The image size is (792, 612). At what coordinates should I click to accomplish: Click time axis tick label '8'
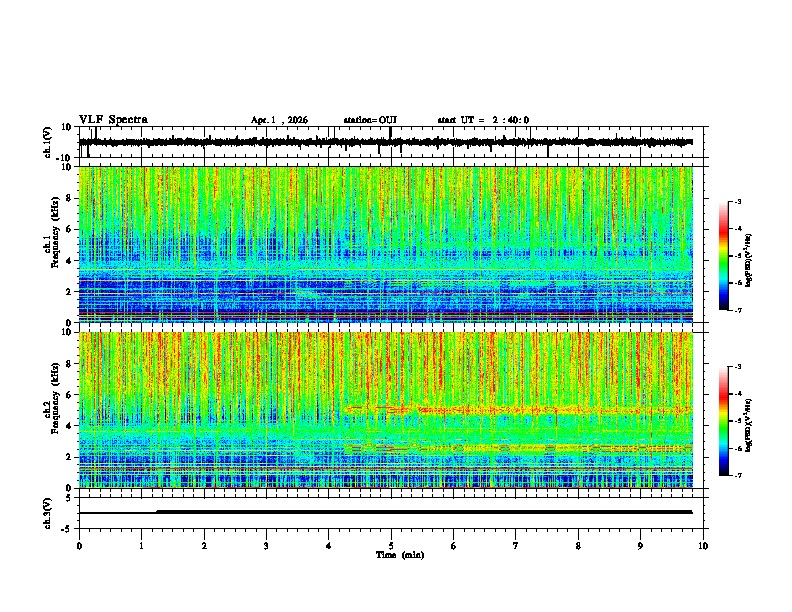click(578, 546)
